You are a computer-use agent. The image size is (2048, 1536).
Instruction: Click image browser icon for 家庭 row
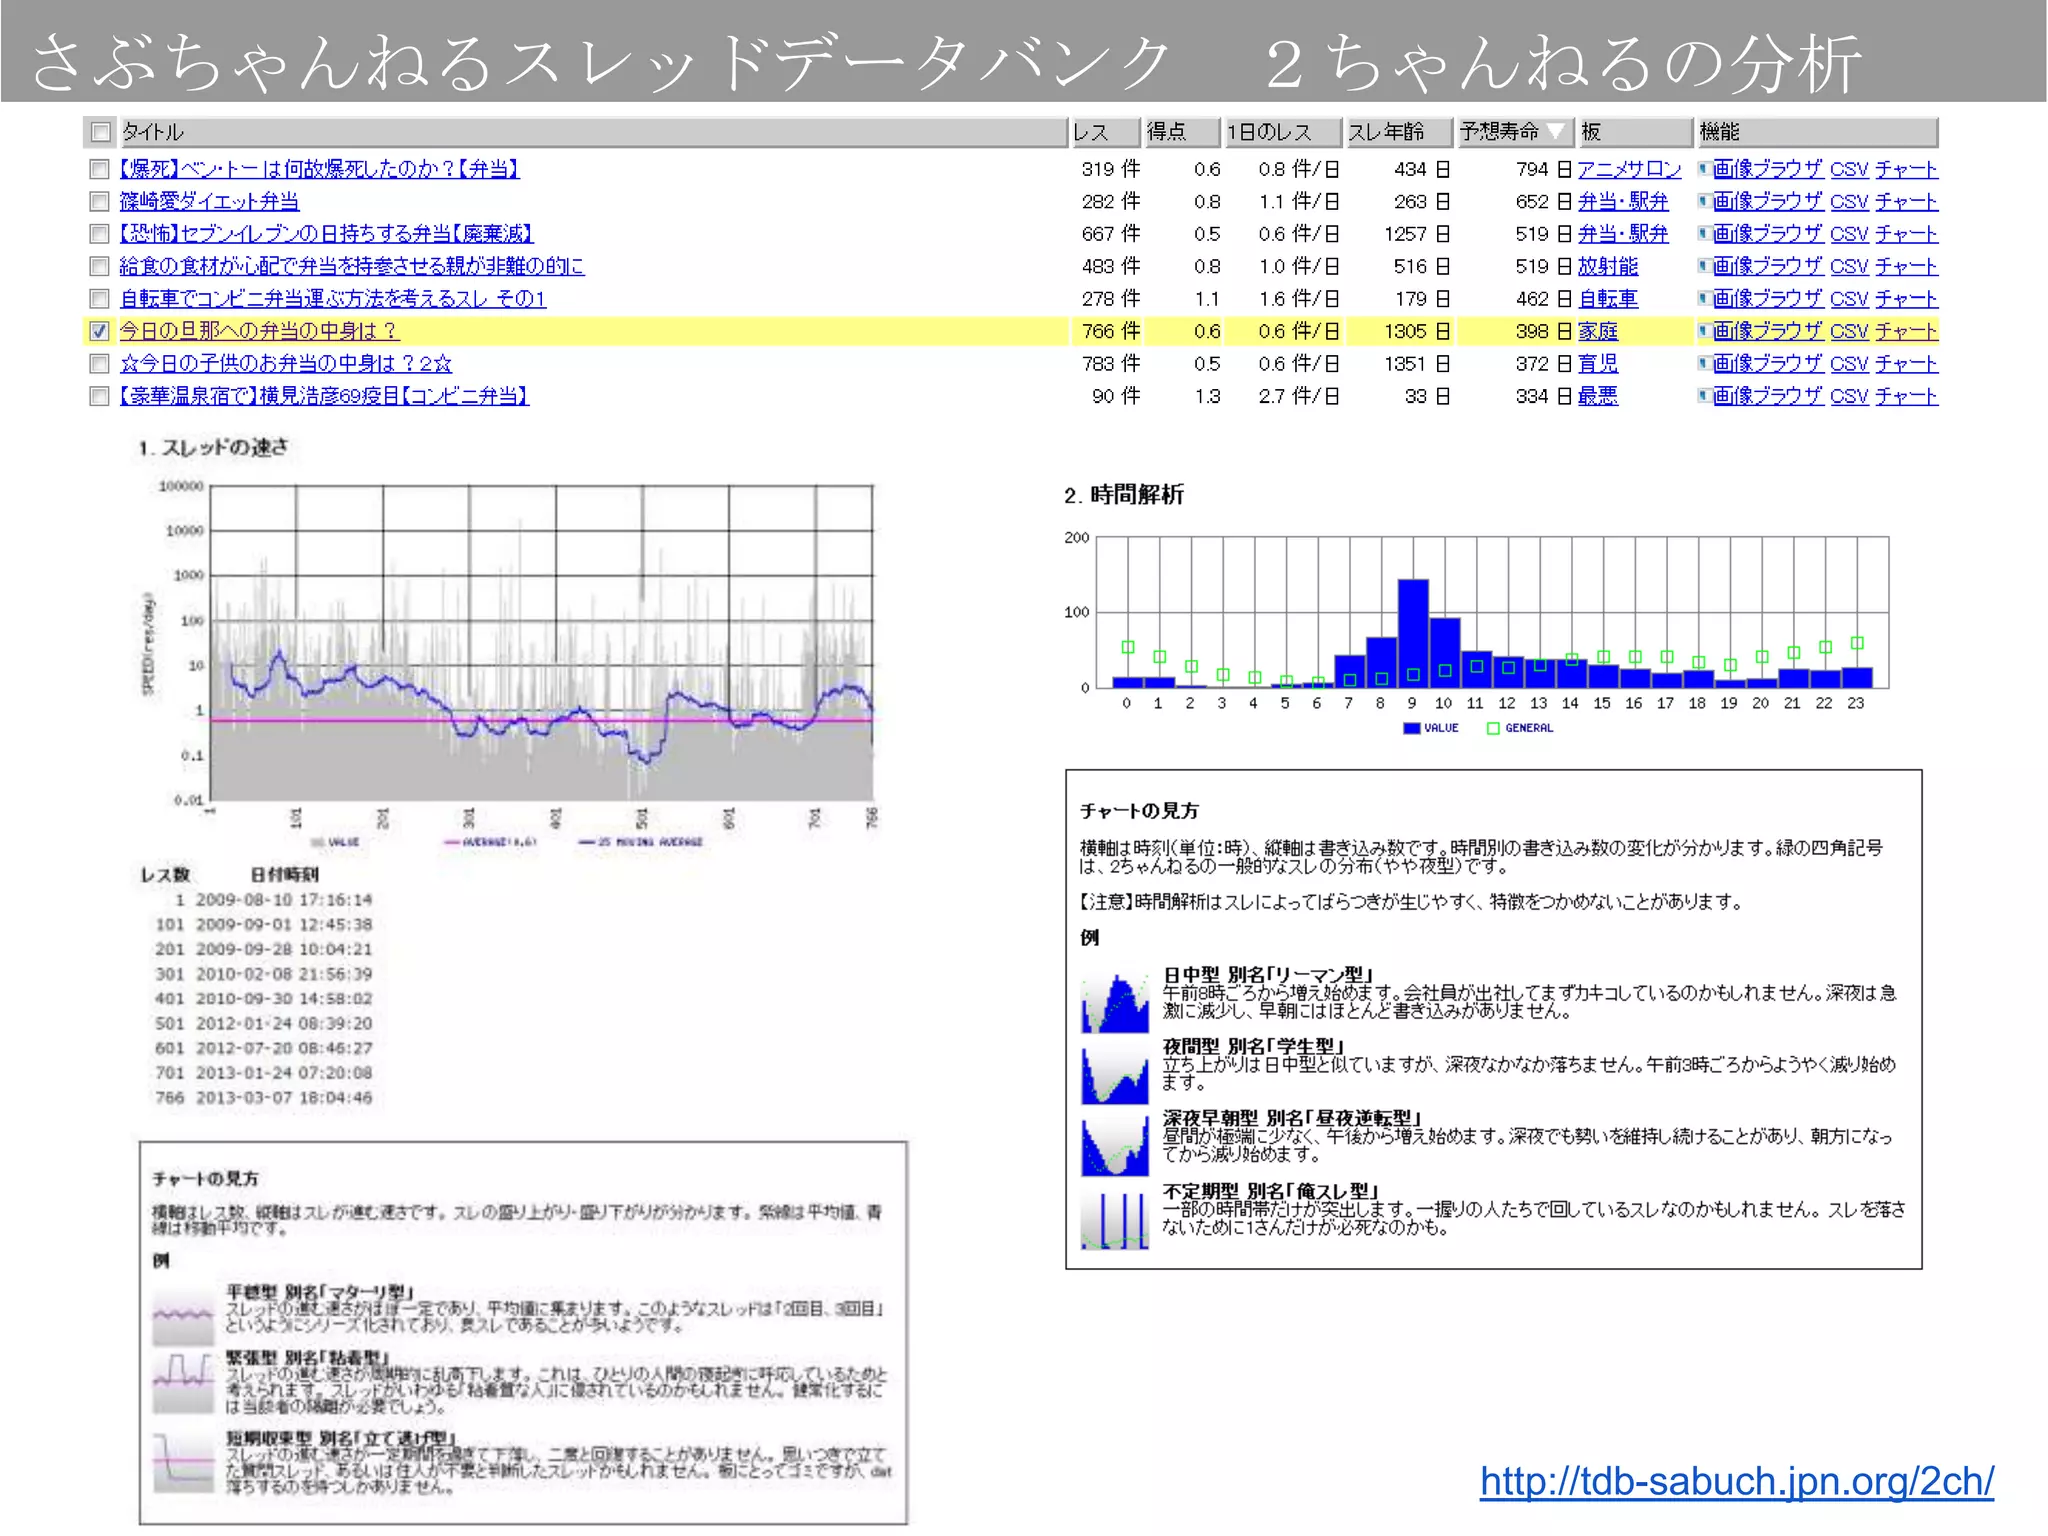tap(1704, 331)
